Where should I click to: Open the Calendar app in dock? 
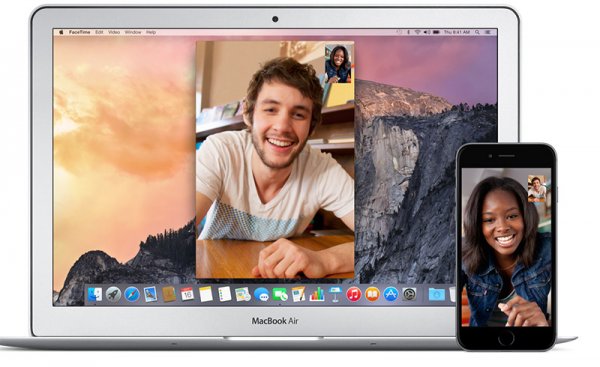click(x=187, y=294)
